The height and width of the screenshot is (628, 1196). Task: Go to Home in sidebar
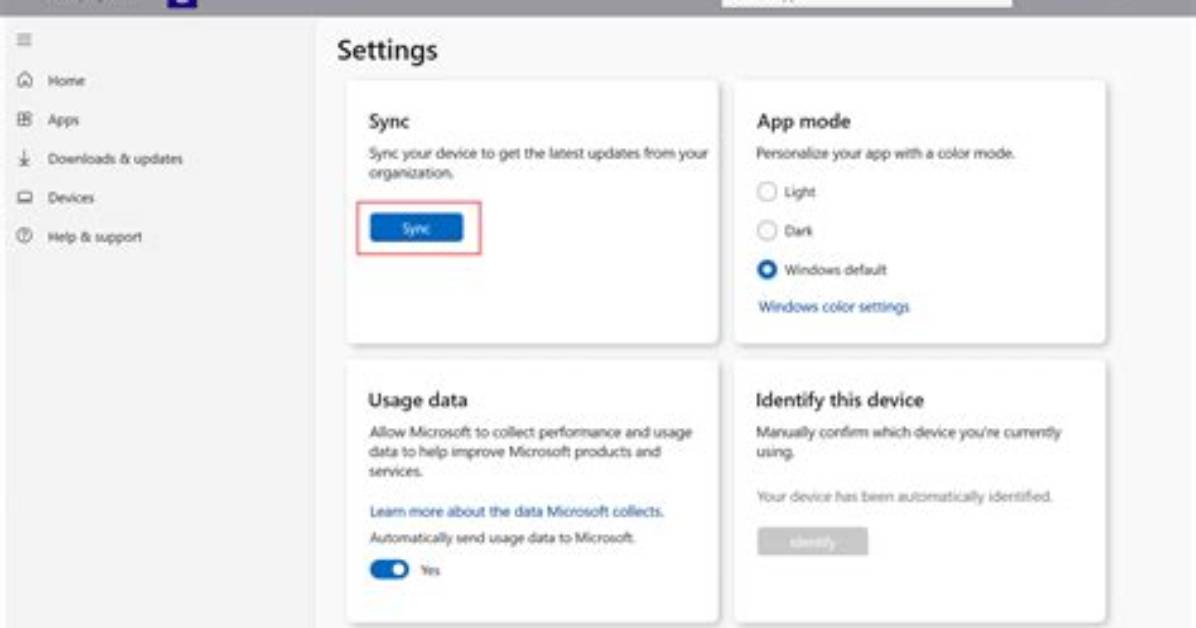pos(66,80)
